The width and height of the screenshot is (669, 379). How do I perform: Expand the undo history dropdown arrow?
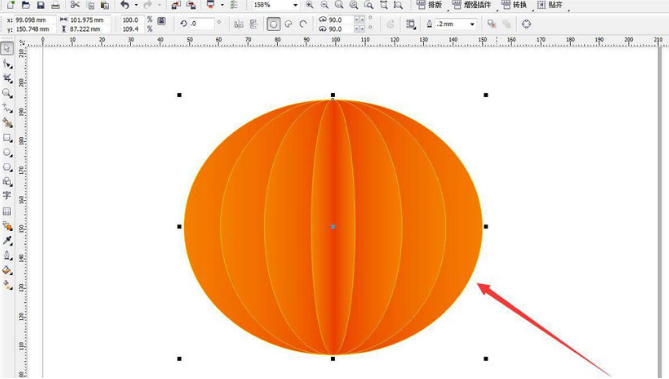136,5
